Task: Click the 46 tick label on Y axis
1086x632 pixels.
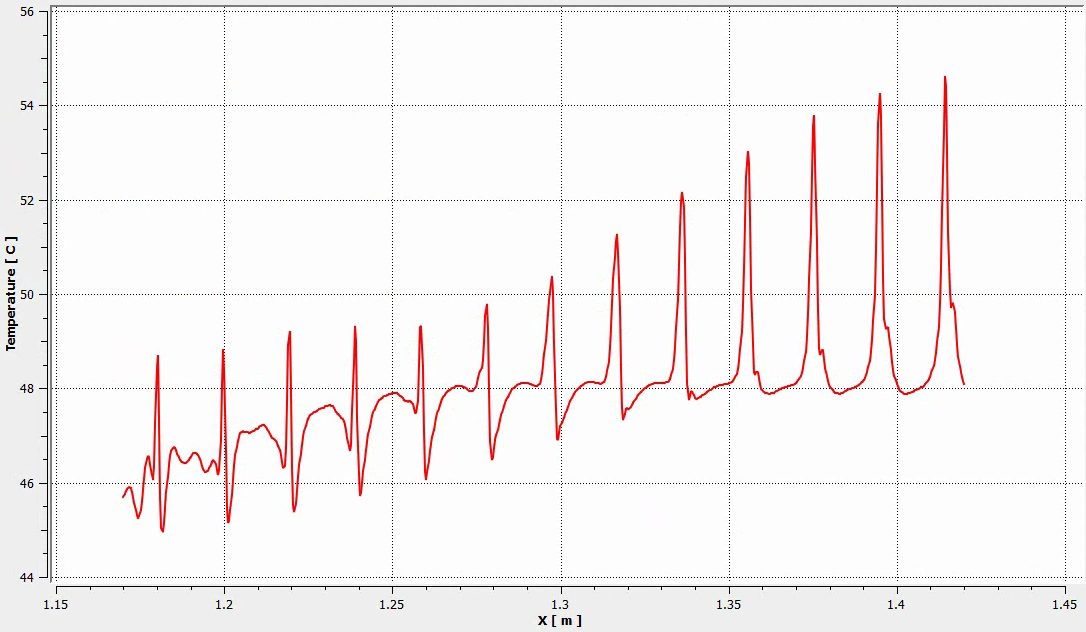Action: pos(27,484)
